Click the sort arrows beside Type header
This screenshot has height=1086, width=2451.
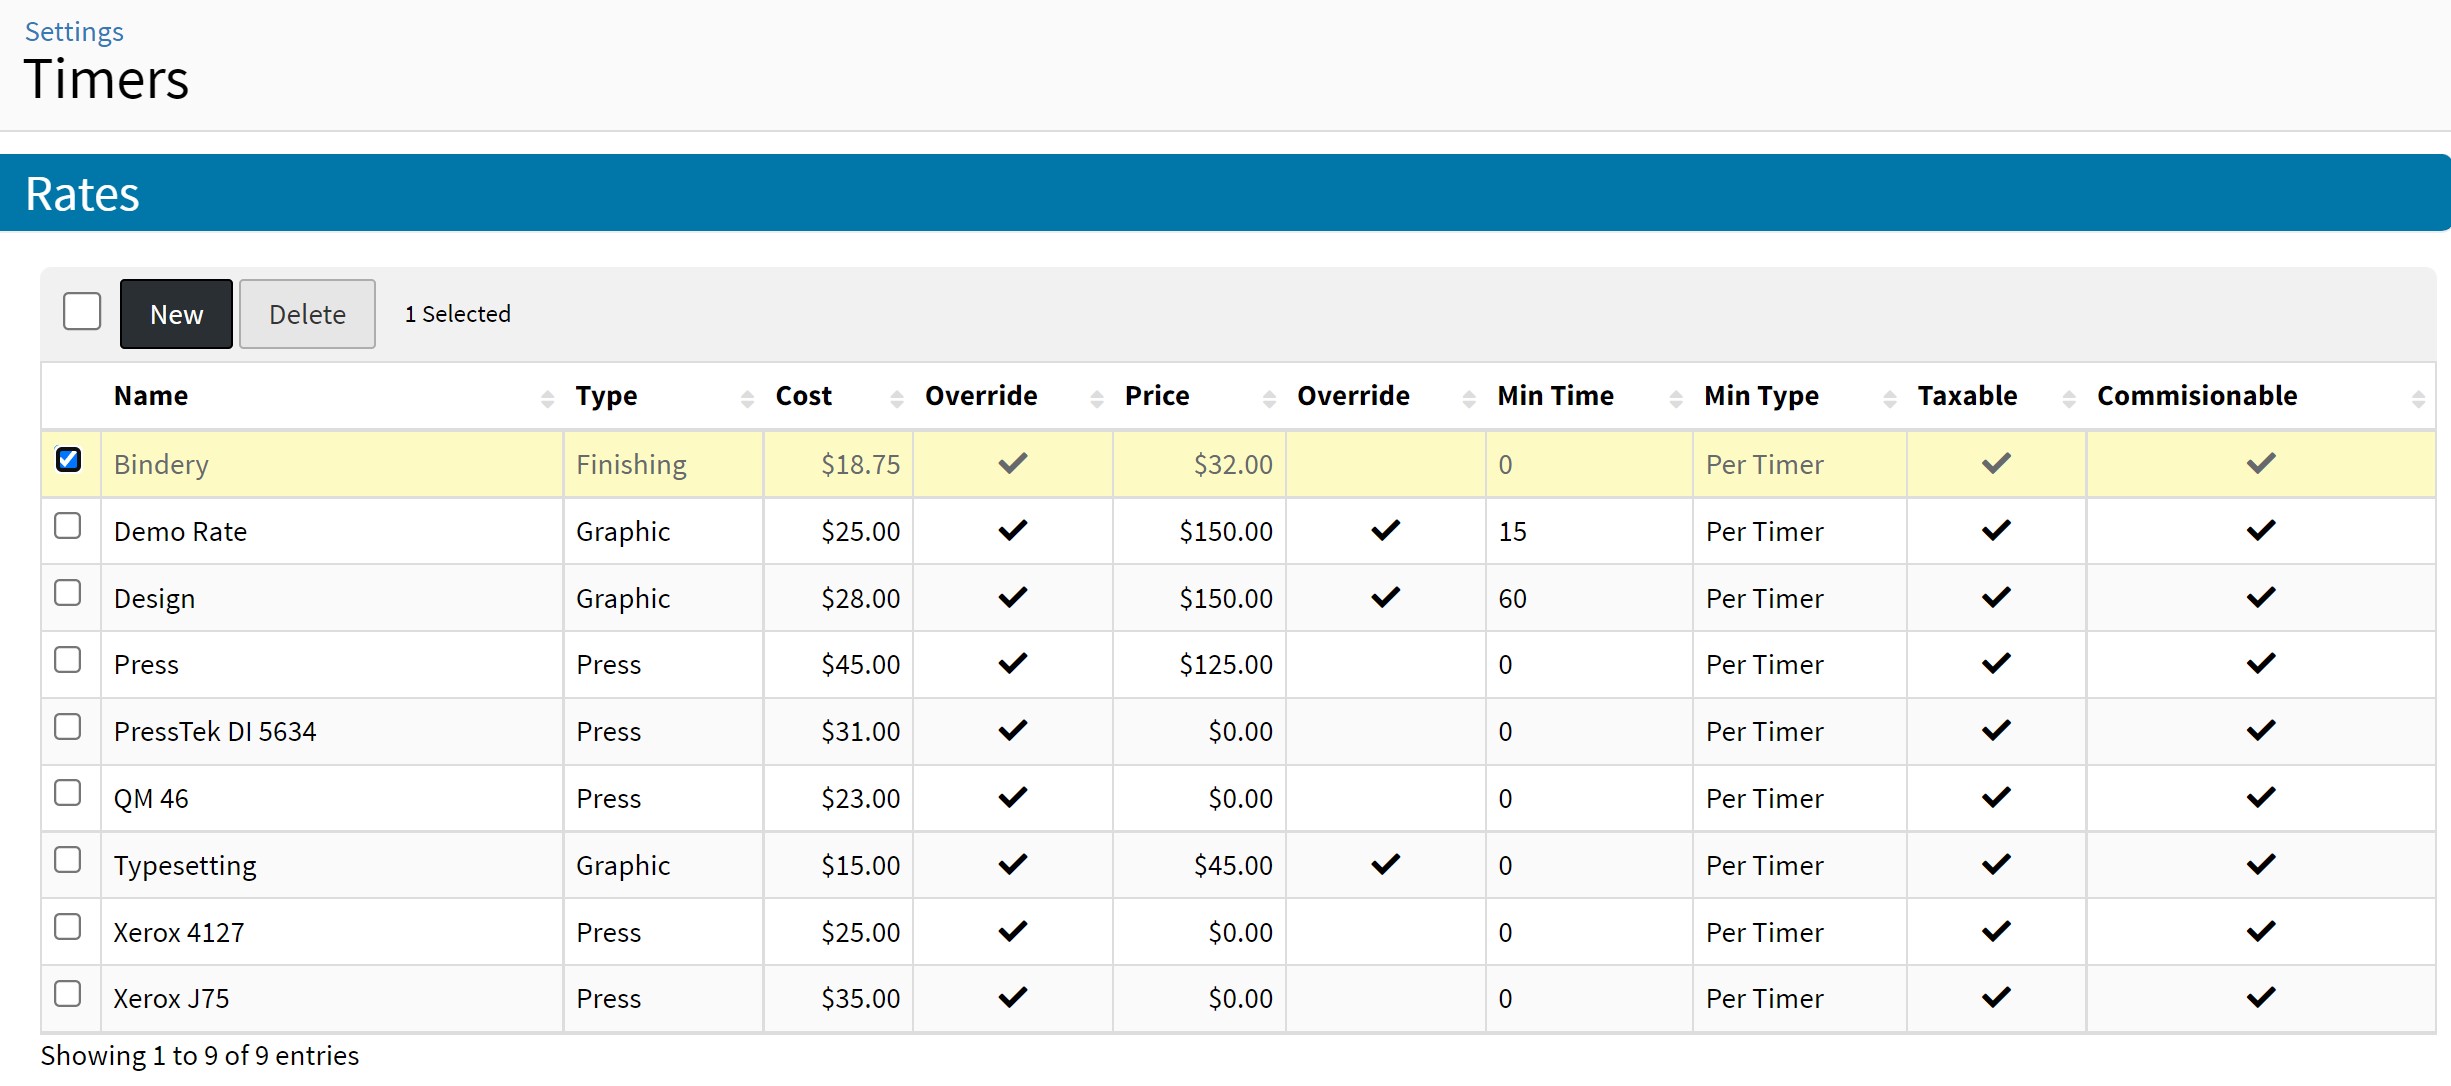tap(747, 399)
